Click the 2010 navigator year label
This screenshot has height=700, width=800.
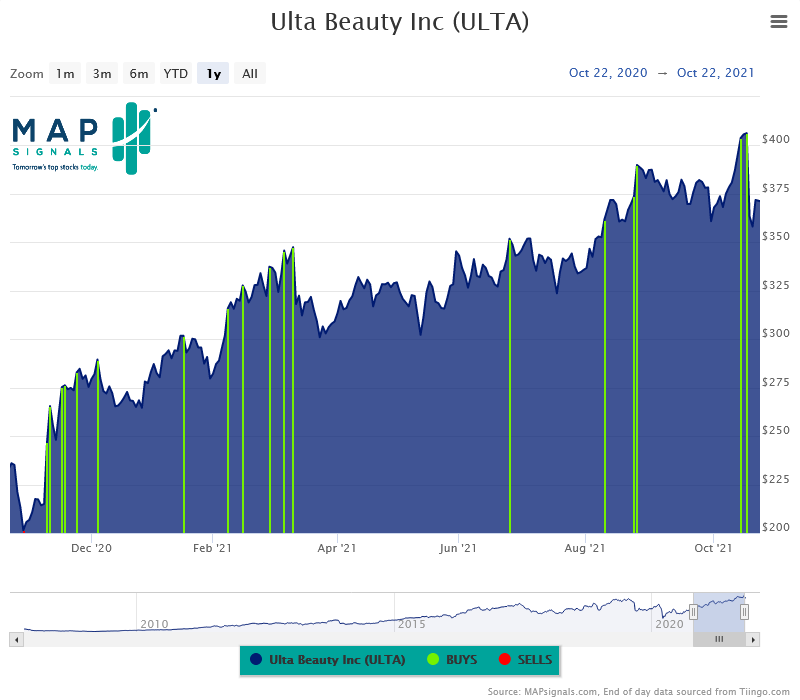coord(154,624)
